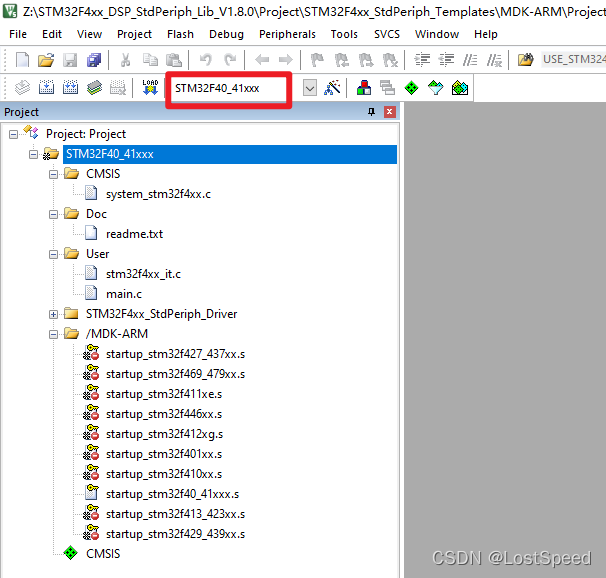Click the Save All icon
The image size is (606, 578).
94,60
